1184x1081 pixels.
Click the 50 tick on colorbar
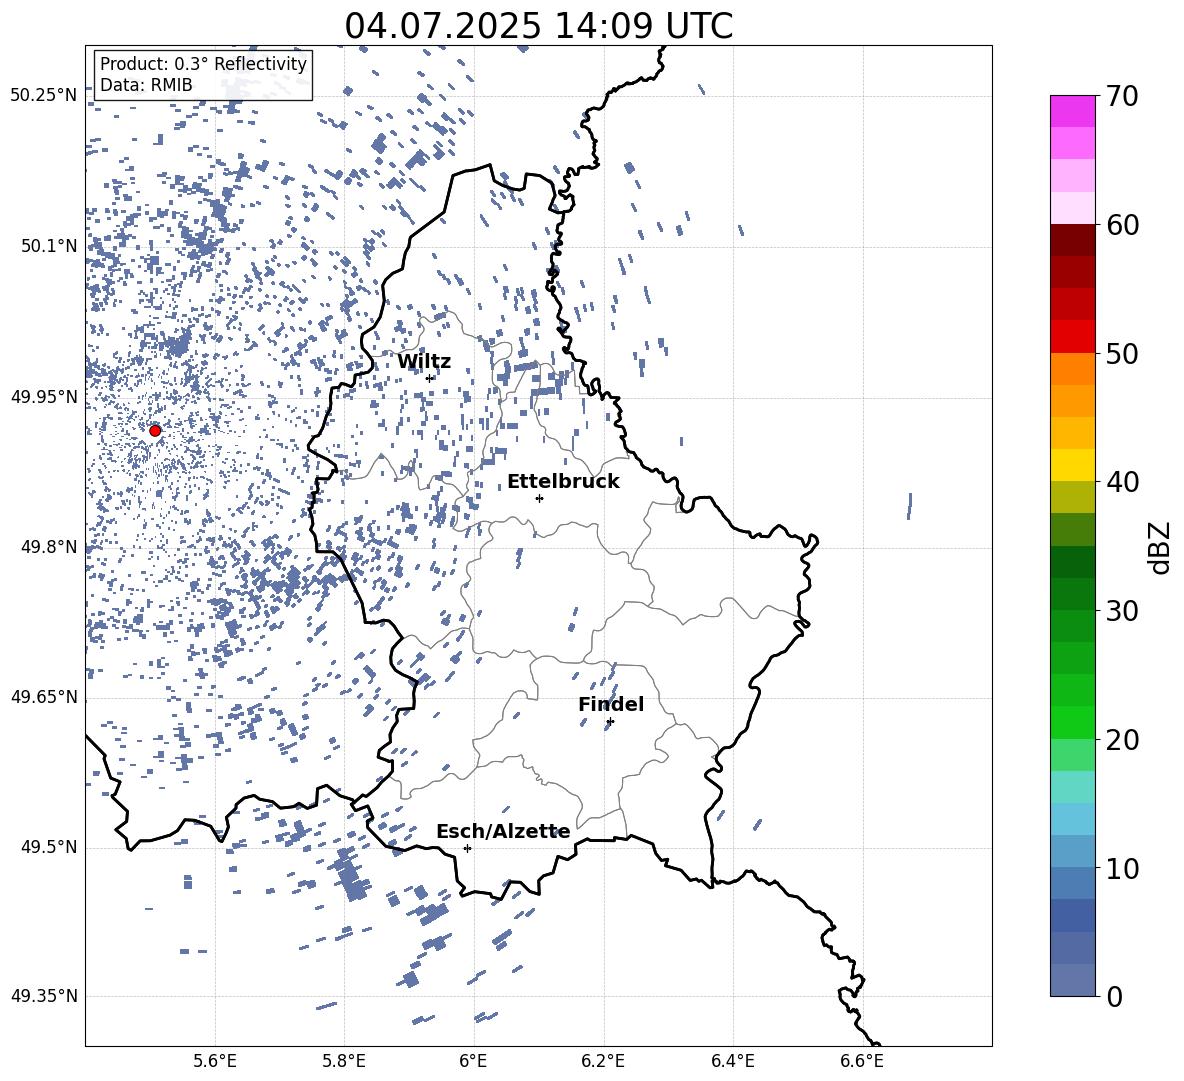(x=1122, y=353)
